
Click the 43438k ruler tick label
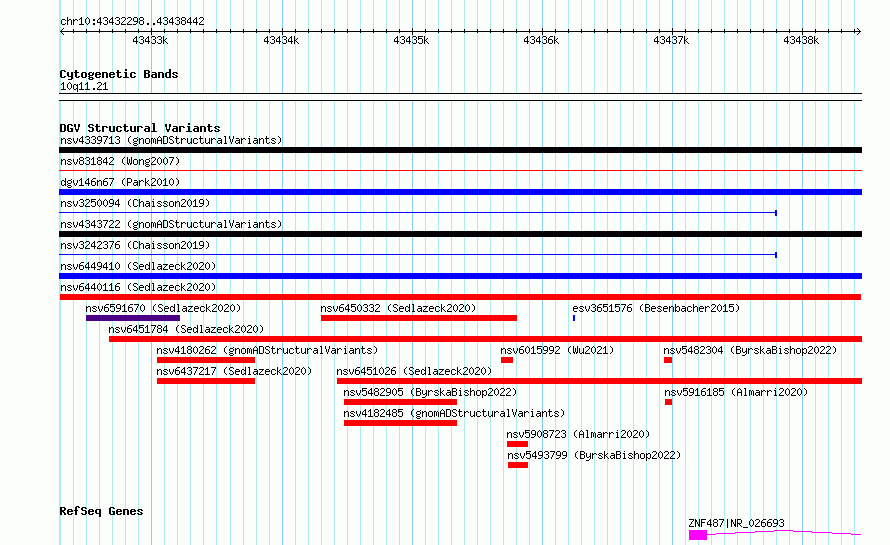point(801,40)
